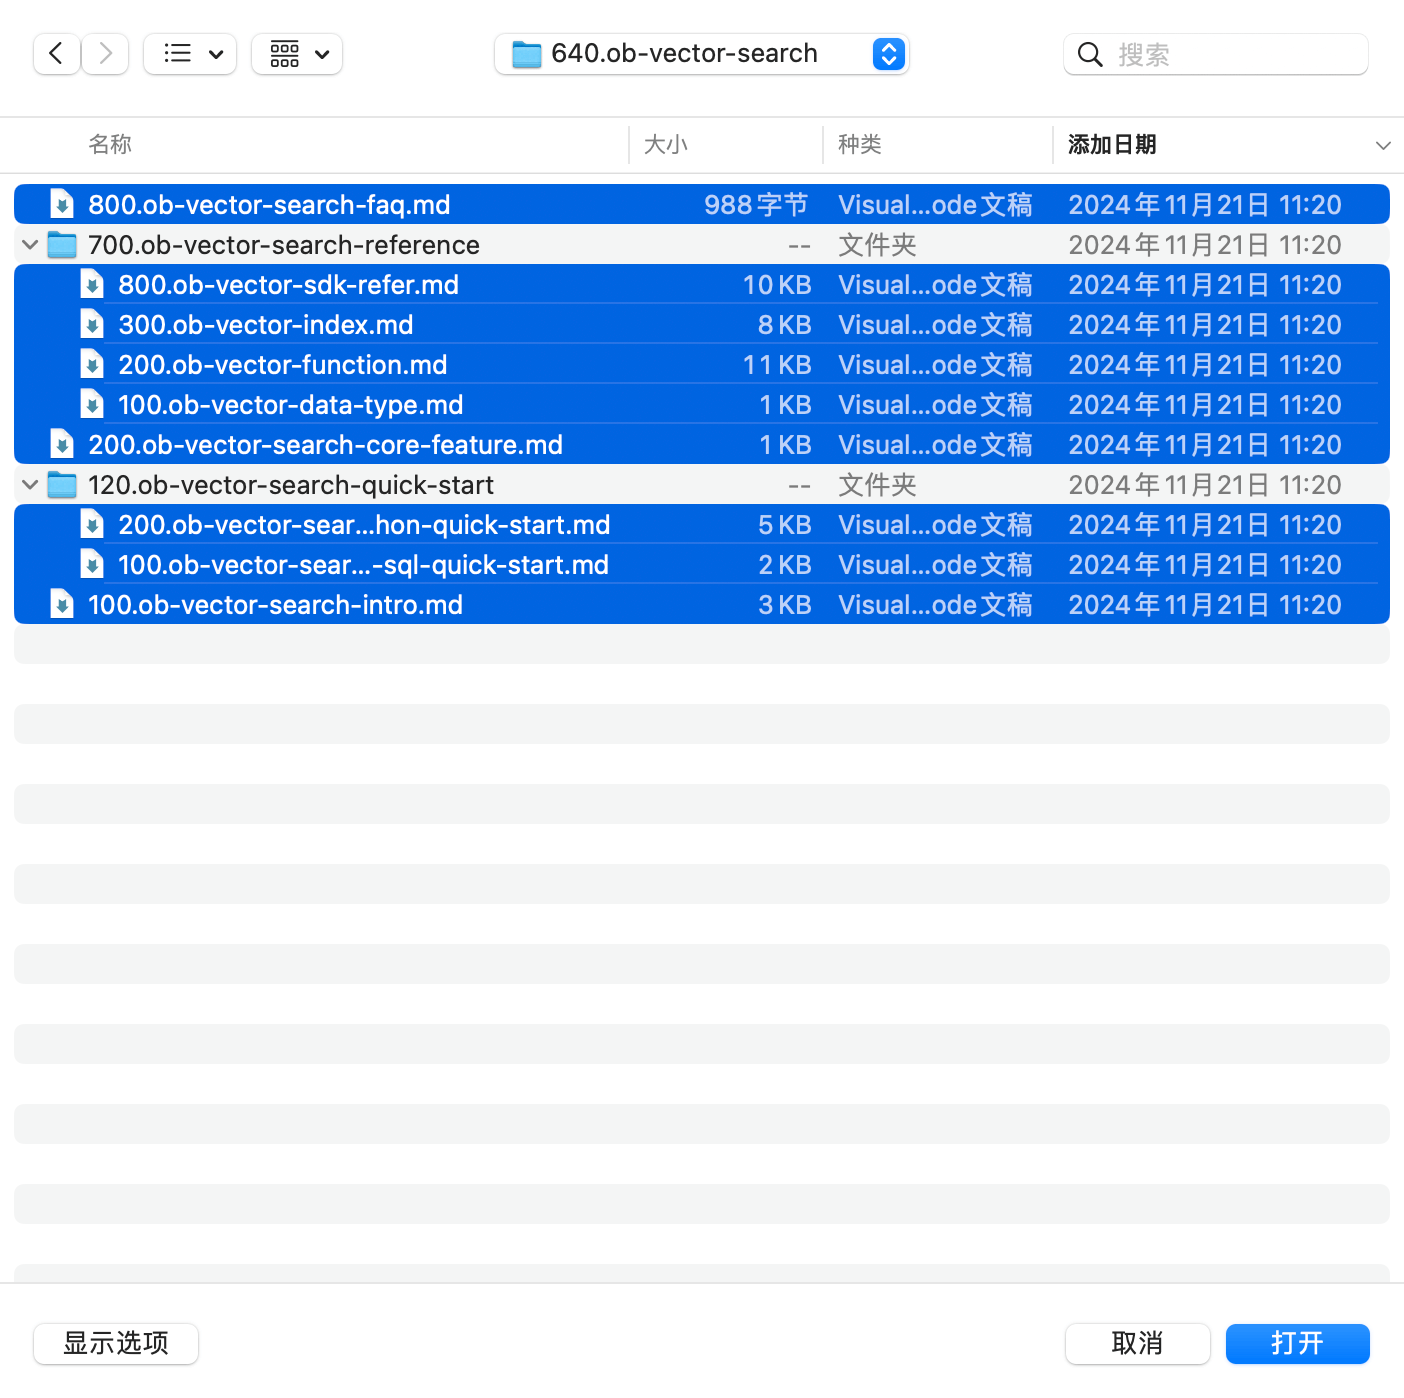Sort by the 大小 column header

point(666,145)
